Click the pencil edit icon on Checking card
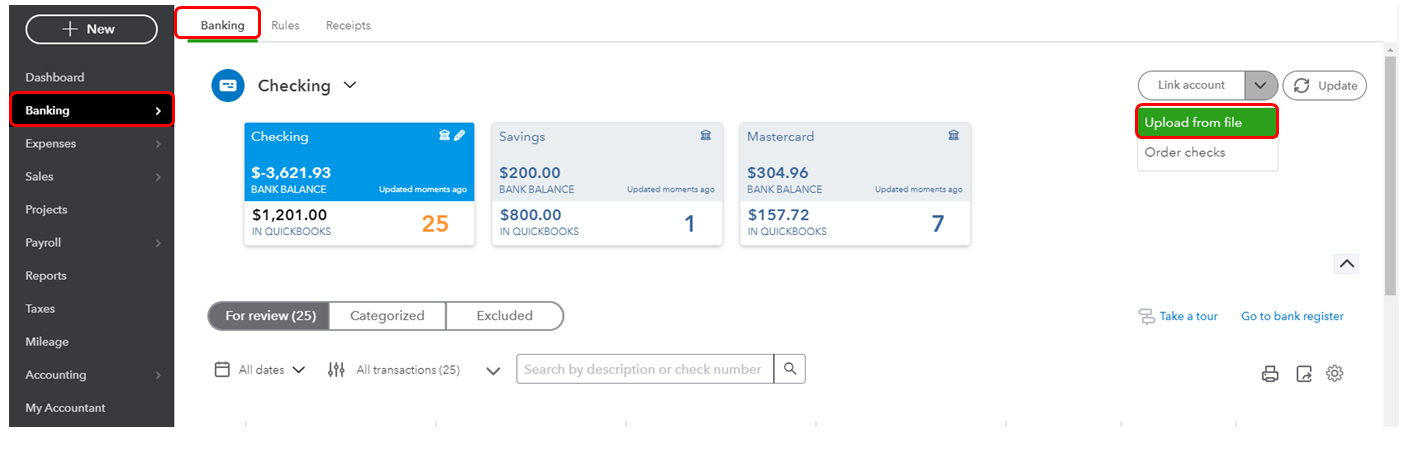 coord(460,136)
